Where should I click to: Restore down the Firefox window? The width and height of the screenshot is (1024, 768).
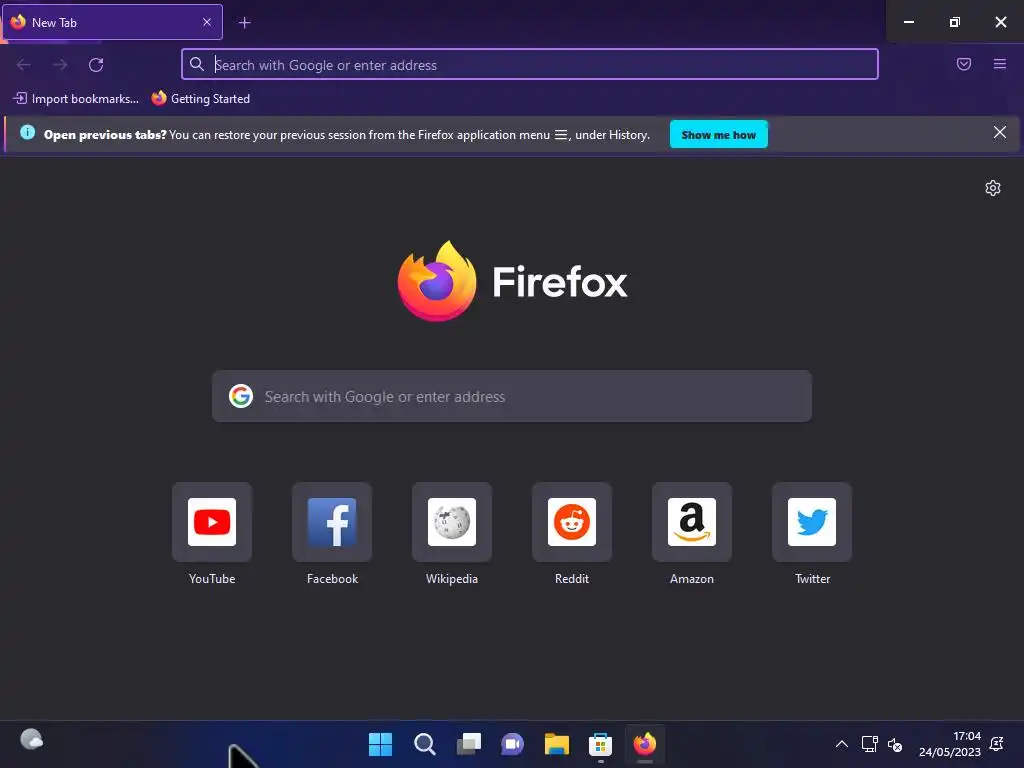(x=955, y=22)
